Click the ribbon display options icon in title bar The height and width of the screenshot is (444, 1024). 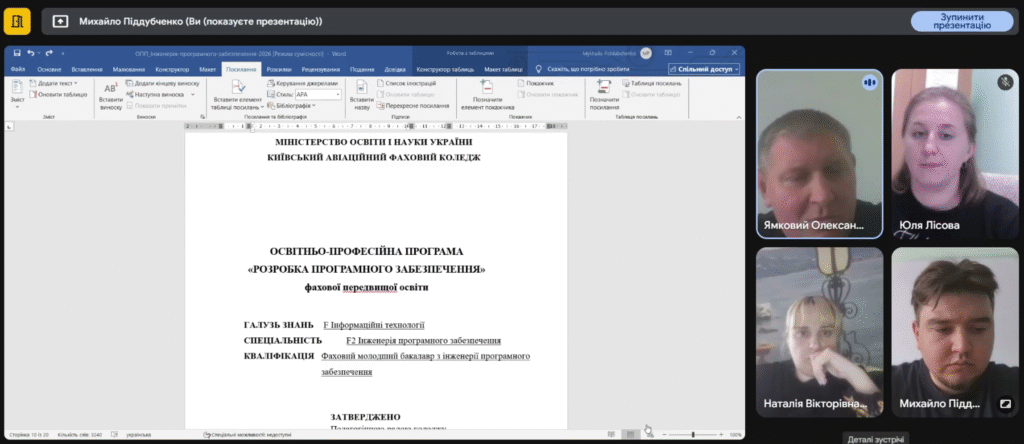coord(667,53)
